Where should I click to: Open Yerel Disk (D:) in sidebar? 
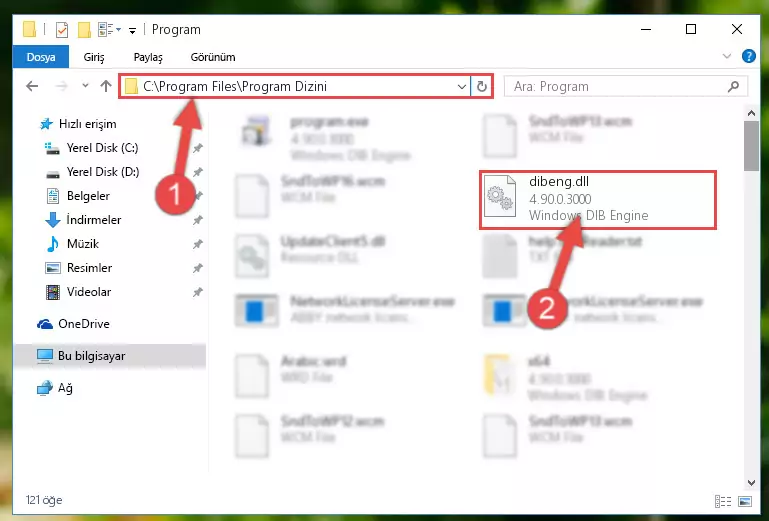click(92, 172)
